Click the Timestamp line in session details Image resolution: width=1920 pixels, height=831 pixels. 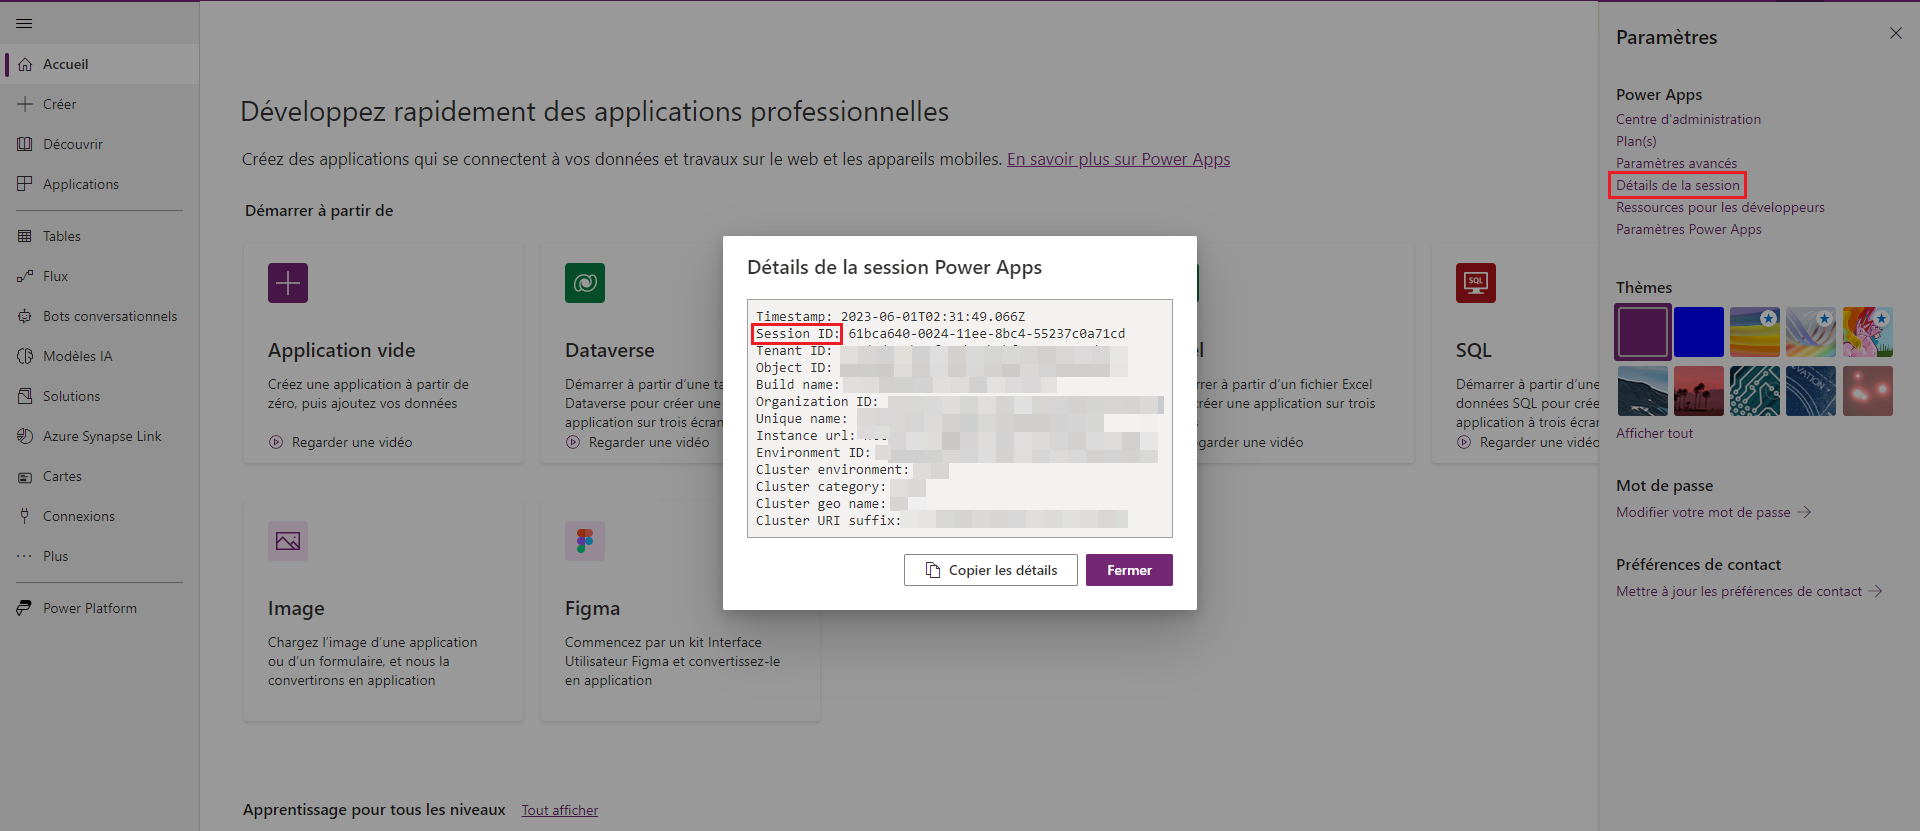tap(890, 317)
